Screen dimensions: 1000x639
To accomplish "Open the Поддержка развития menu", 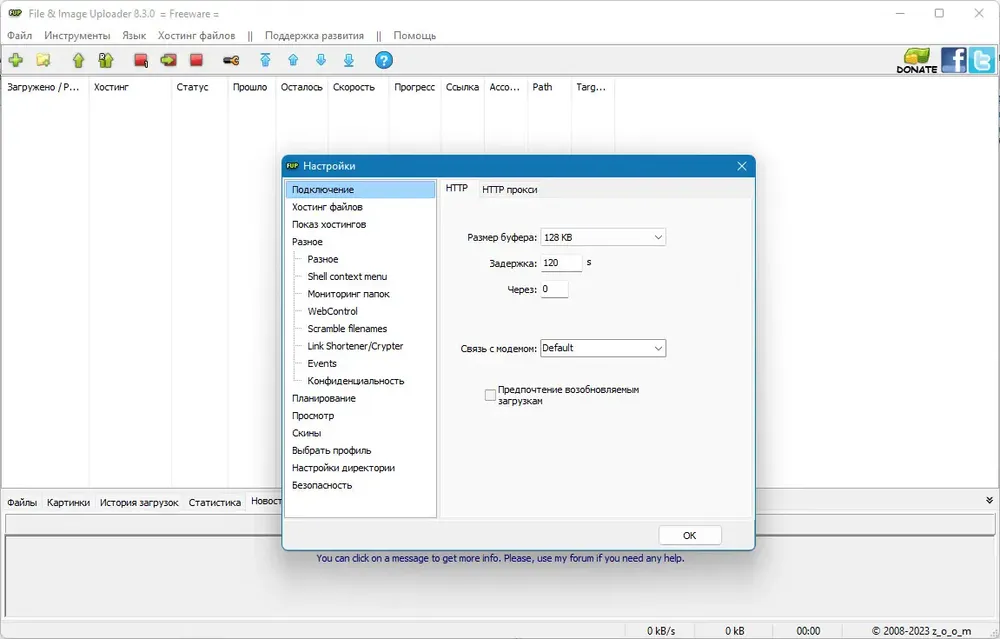I will click(x=314, y=35).
